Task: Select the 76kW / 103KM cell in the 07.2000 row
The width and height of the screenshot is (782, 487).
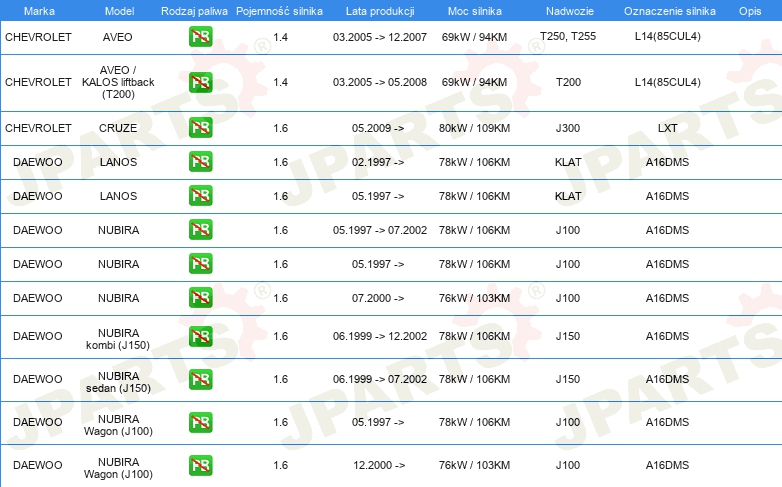Action: [474, 298]
